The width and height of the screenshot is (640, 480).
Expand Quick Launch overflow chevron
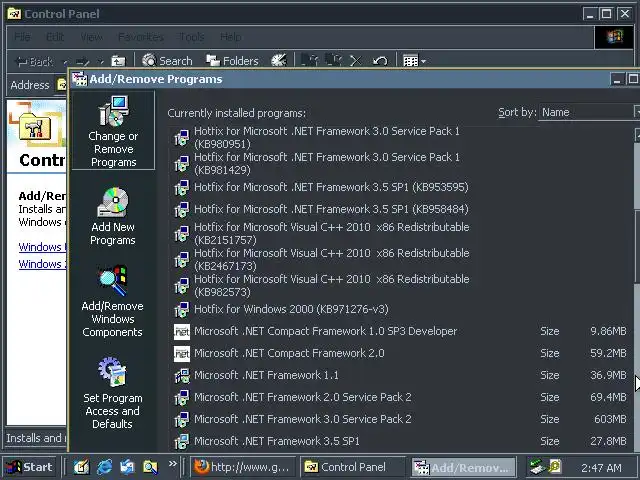173,464
